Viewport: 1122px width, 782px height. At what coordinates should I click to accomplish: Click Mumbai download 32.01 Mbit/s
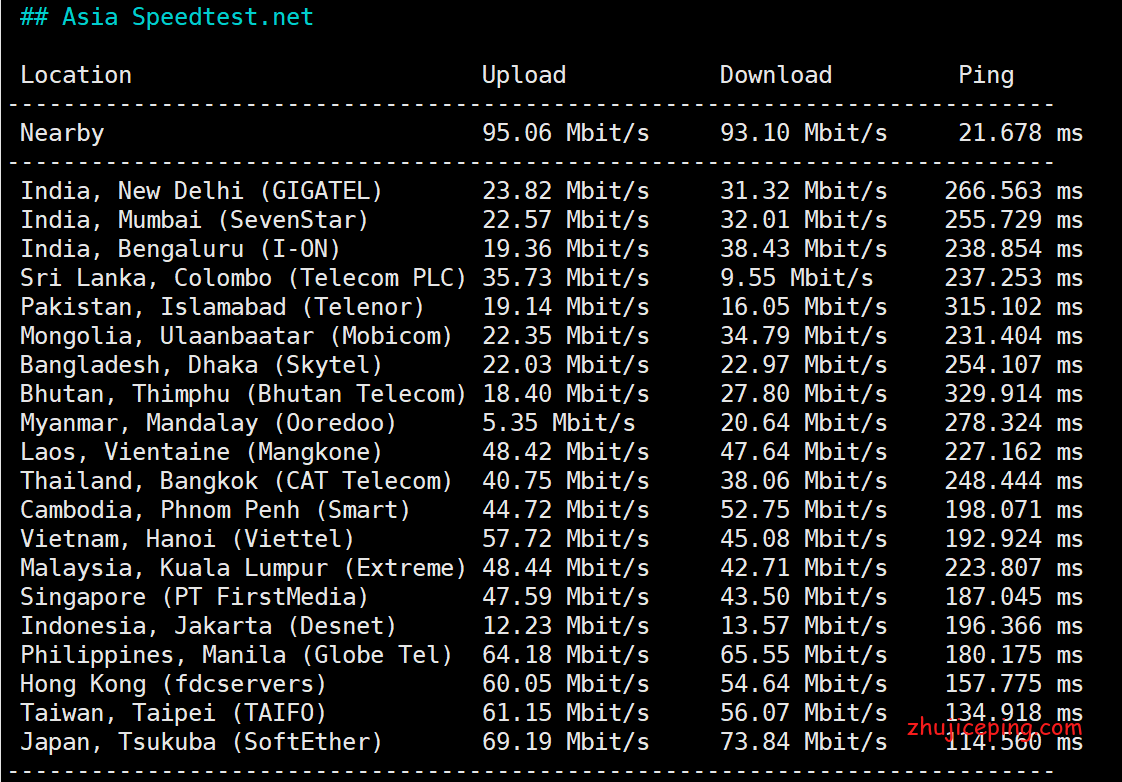coord(804,220)
